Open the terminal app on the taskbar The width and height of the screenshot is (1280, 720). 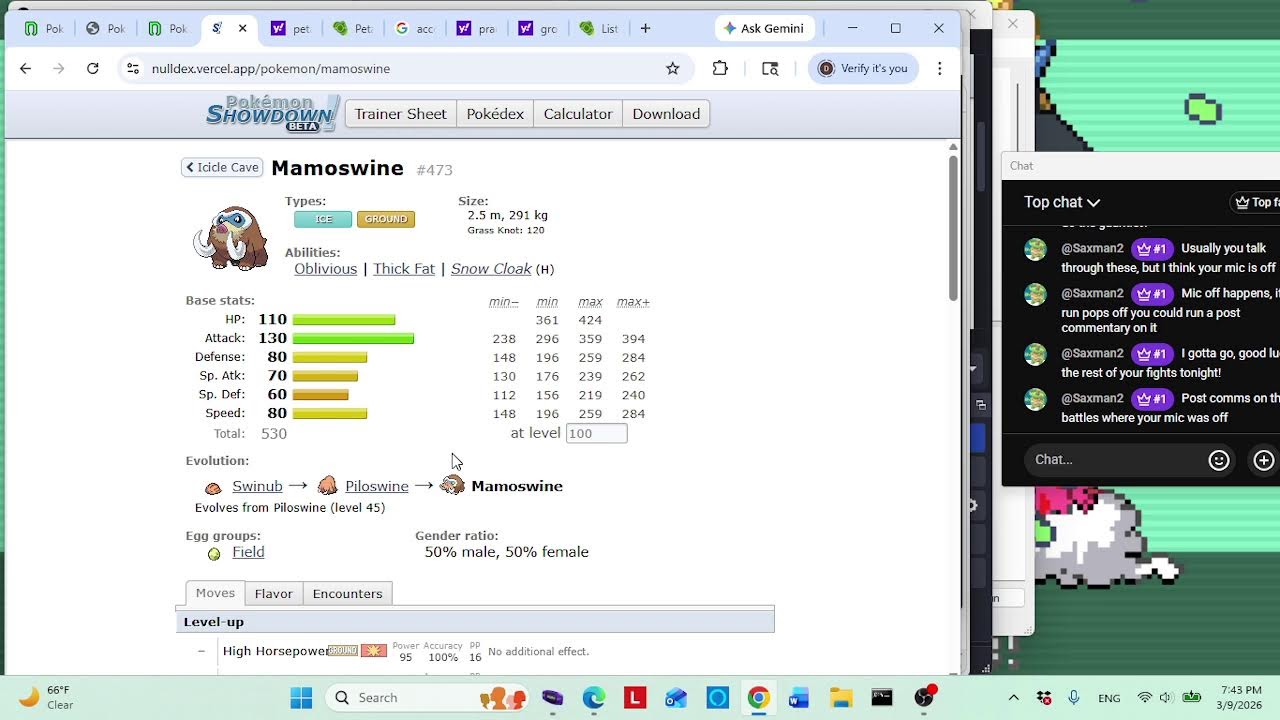point(881,697)
